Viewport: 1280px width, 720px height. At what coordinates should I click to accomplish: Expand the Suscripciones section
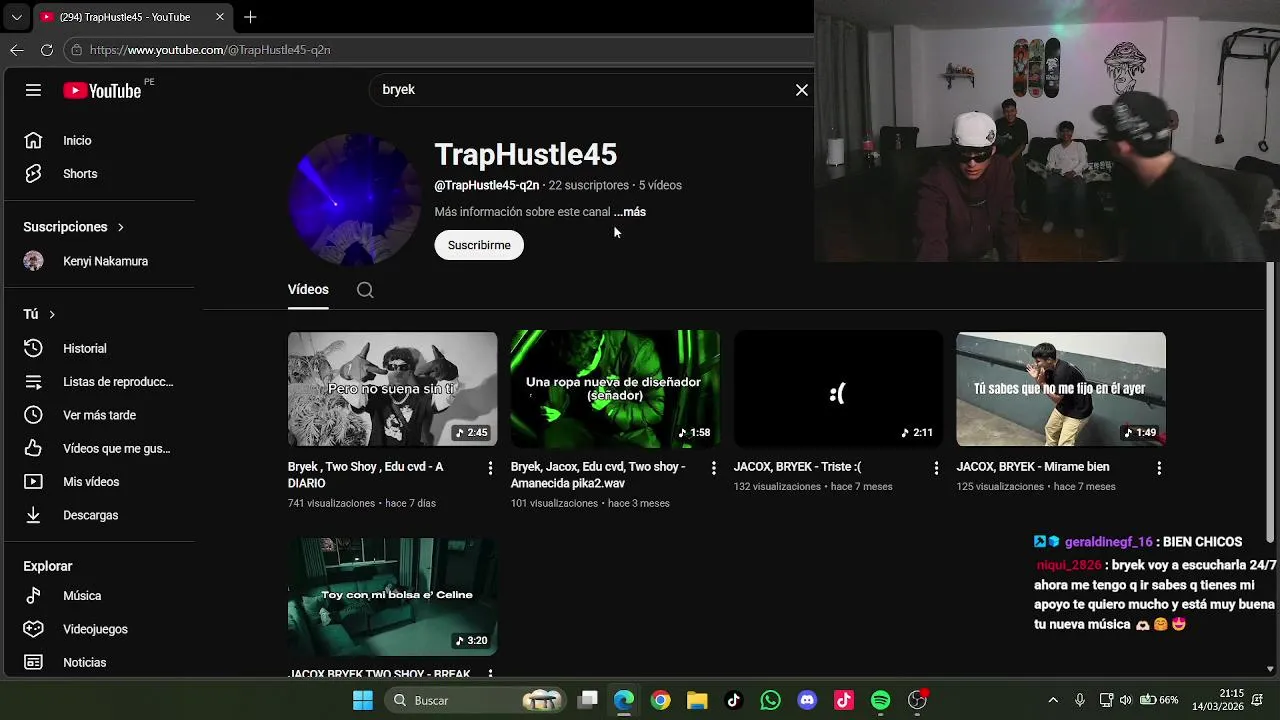[74, 227]
